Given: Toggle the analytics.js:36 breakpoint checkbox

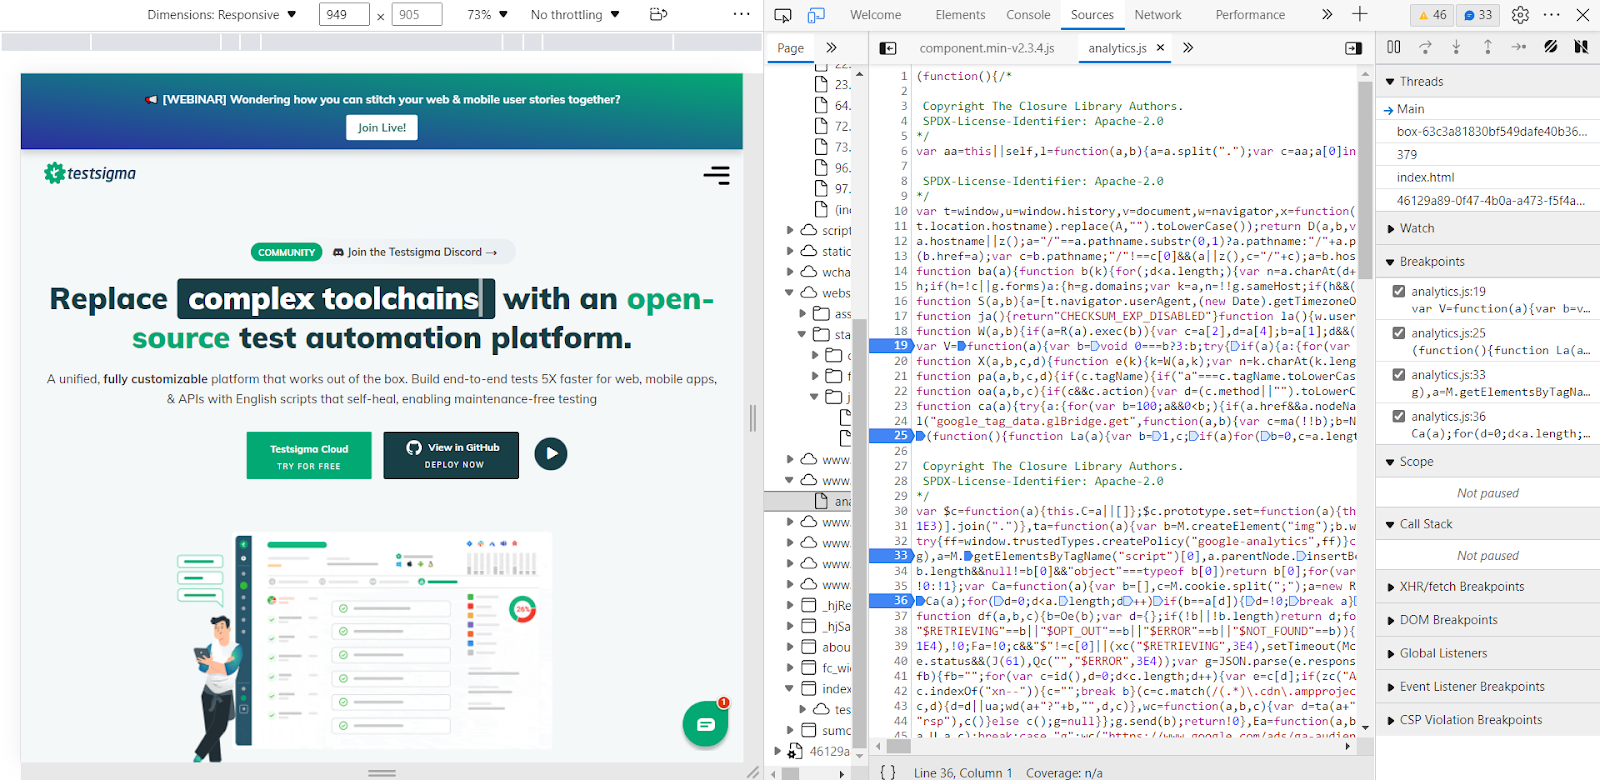Looking at the screenshot, I should click(x=1399, y=416).
